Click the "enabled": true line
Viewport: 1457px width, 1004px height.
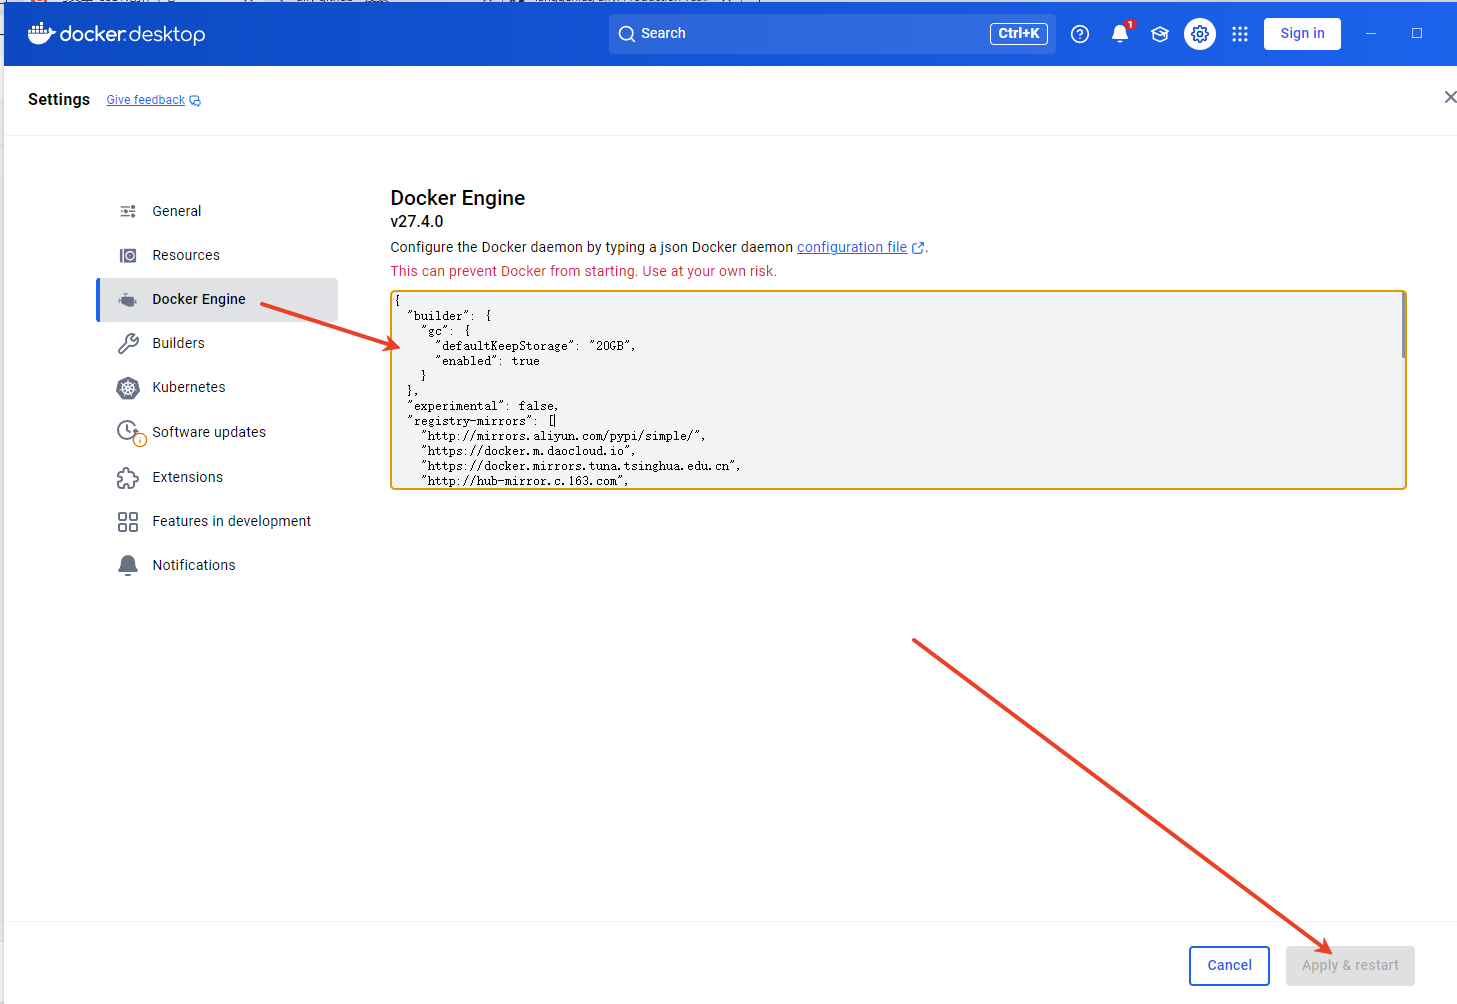[487, 361]
